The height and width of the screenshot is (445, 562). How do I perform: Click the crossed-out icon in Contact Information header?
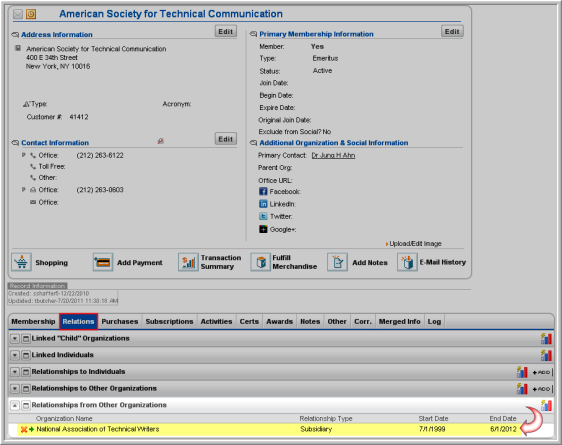click(161, 141)
